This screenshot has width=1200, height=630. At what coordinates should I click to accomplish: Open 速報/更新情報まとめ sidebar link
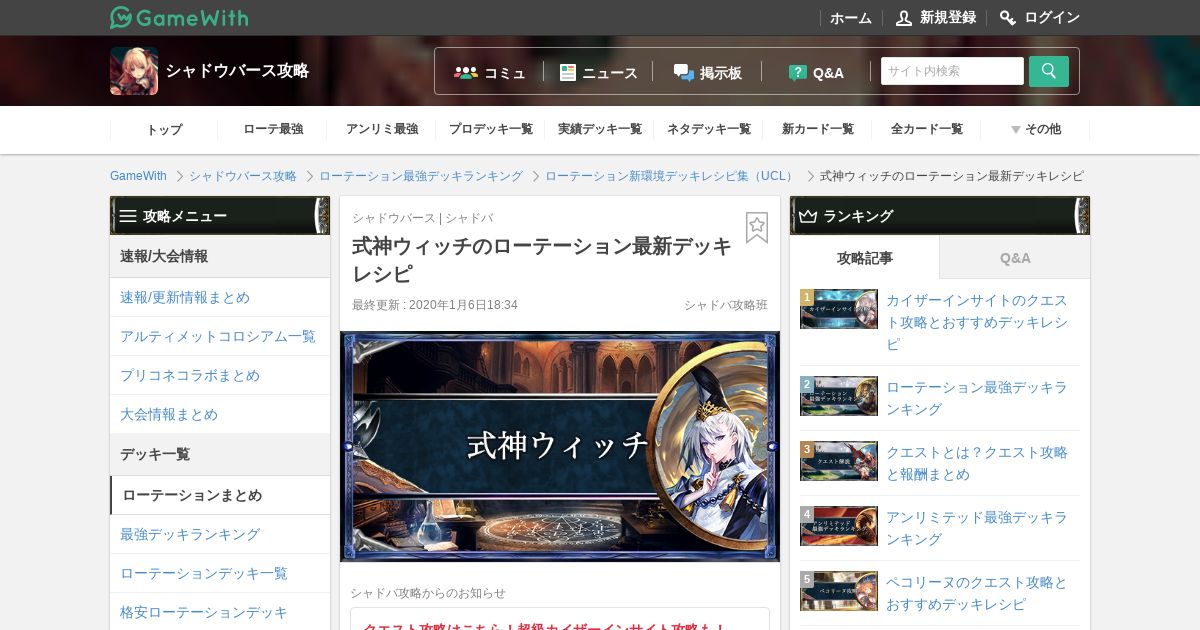pyautogui.click(x=185, y=297)
